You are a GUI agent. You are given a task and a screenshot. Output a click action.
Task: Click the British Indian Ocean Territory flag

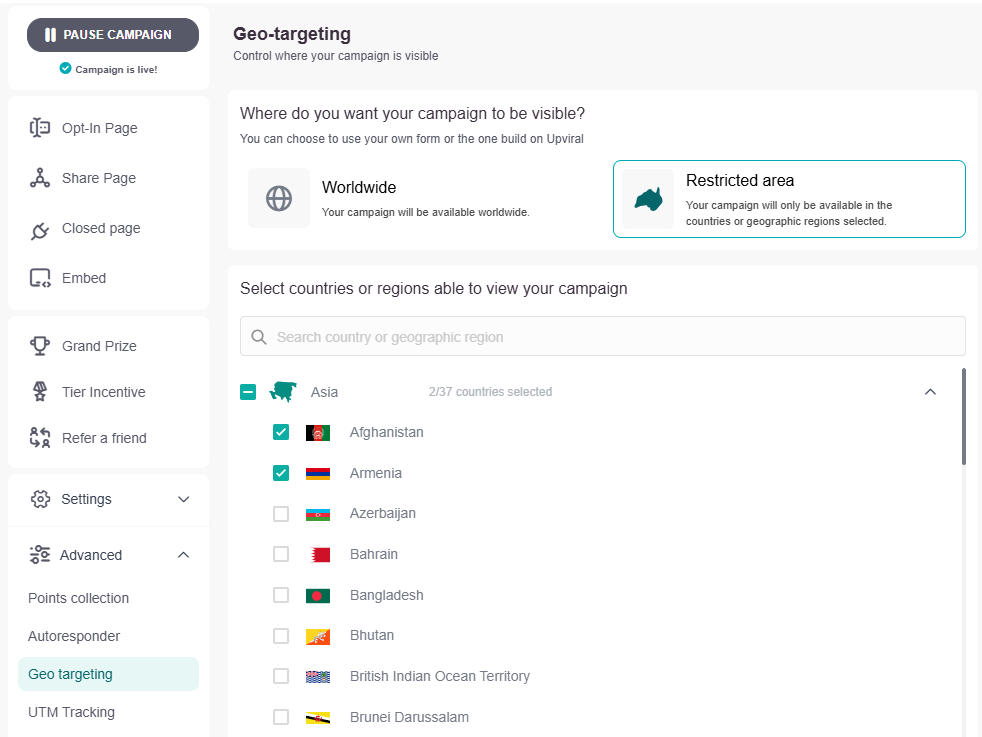coord(318,677)
